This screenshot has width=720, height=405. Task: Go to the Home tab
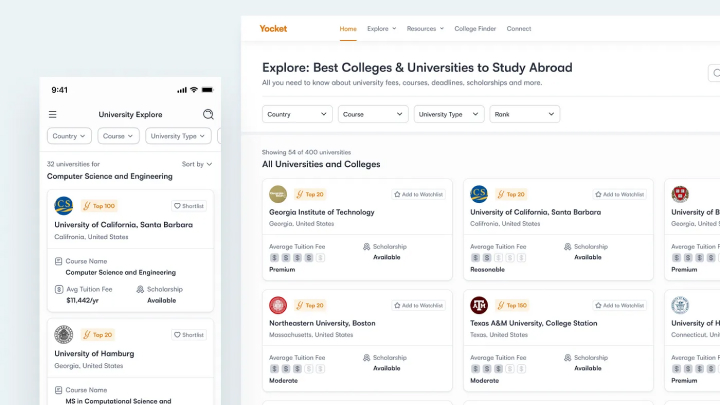pyautogui.click(x=348, y=28)
